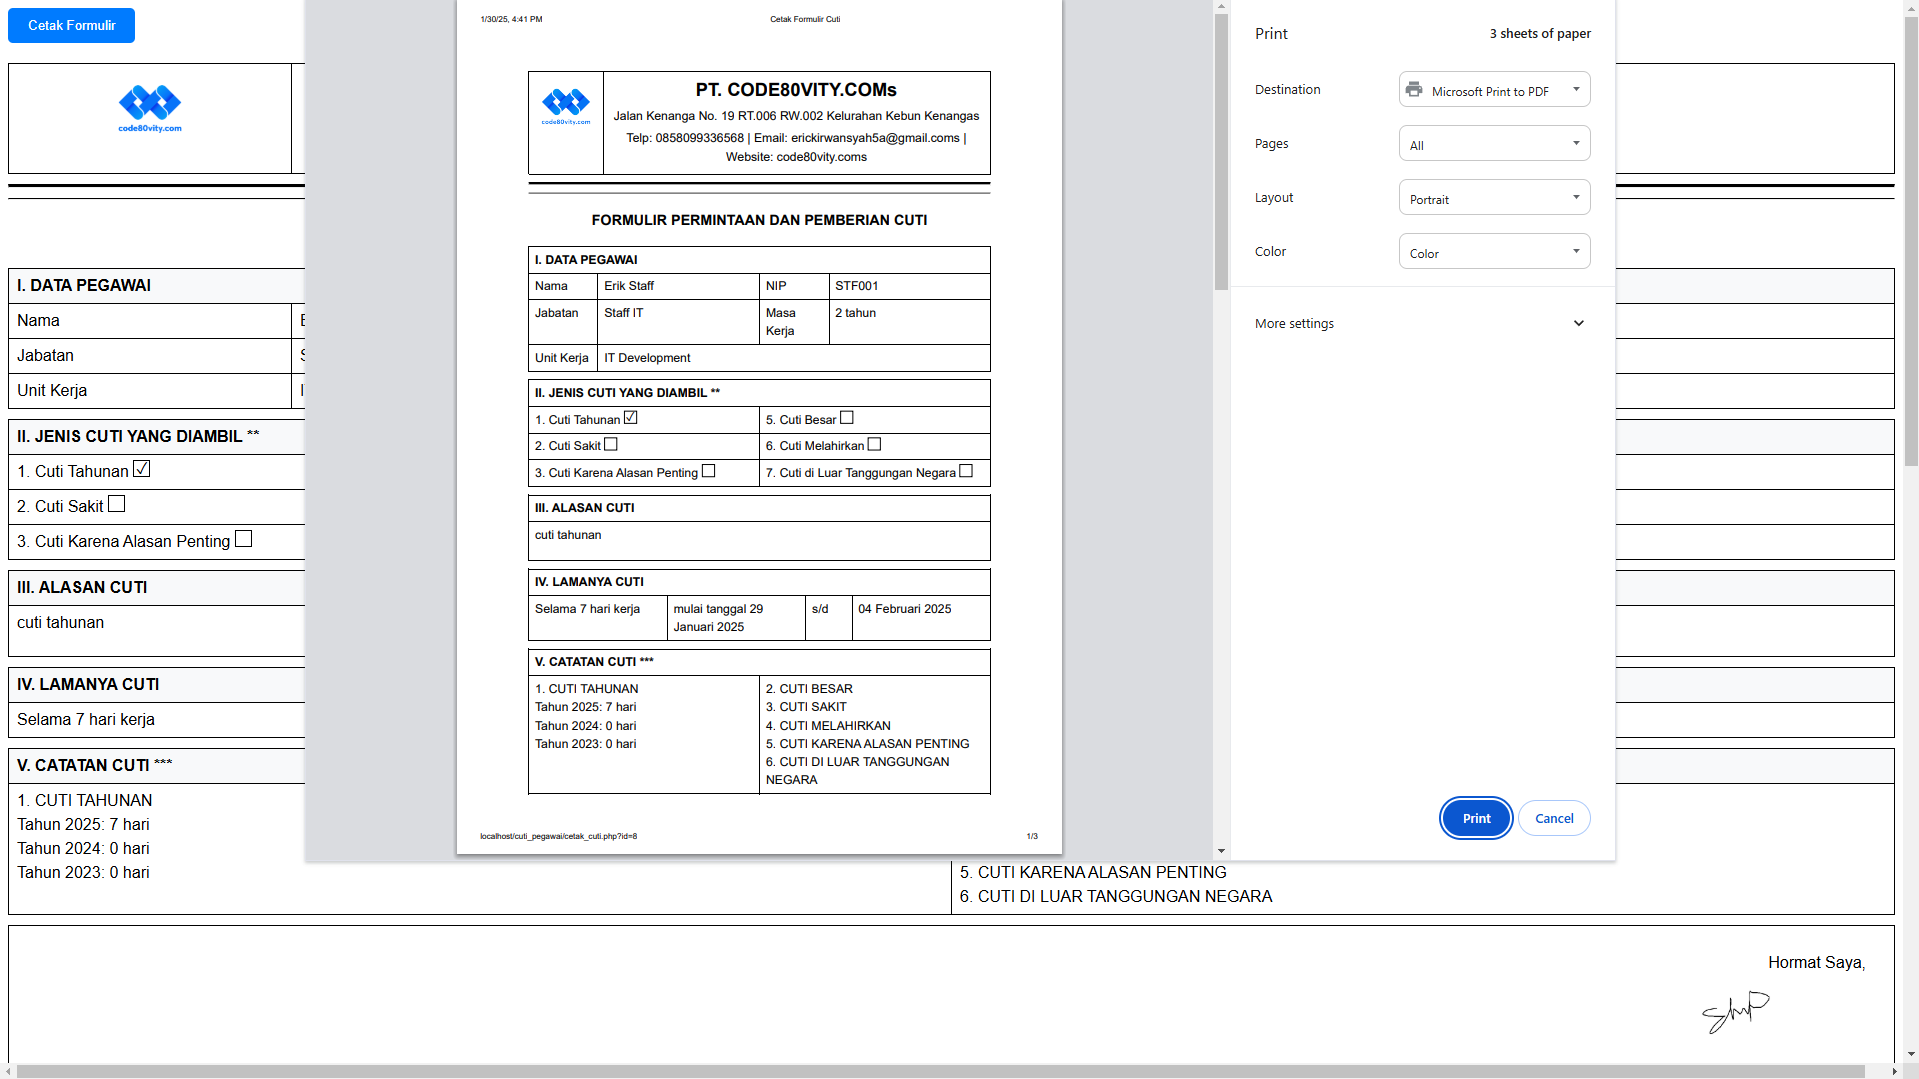
Task: Open the Color mode dropdown
Action: pos(1494,252)
